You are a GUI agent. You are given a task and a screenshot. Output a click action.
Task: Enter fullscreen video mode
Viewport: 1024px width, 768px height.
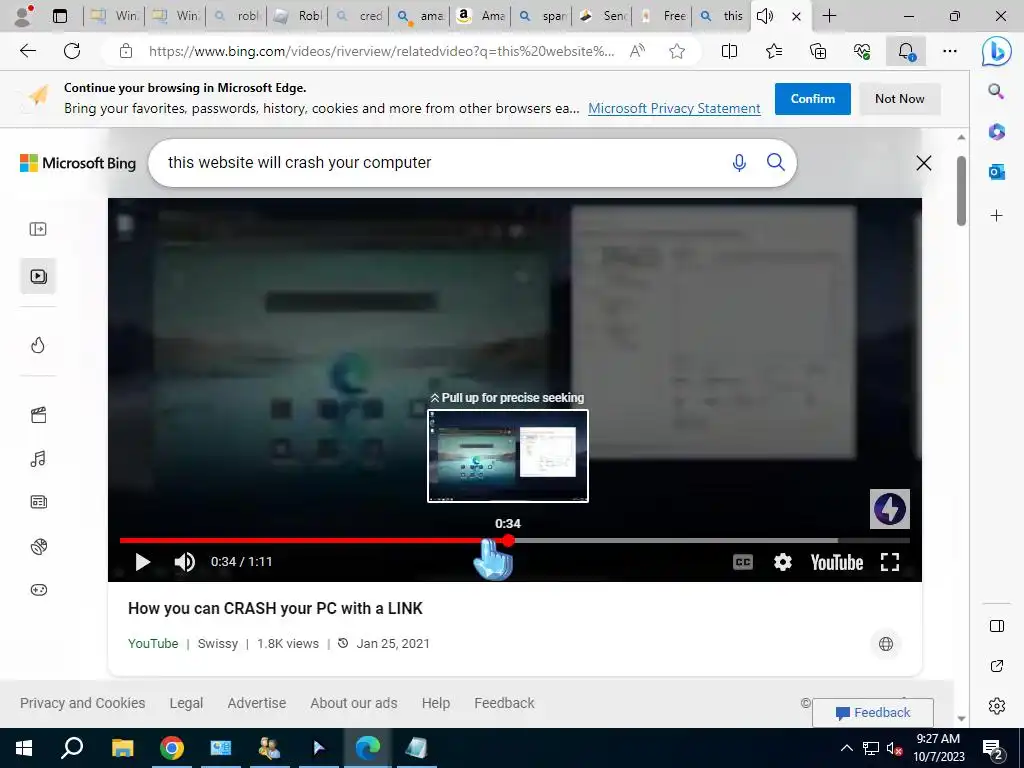pos(889,562)
